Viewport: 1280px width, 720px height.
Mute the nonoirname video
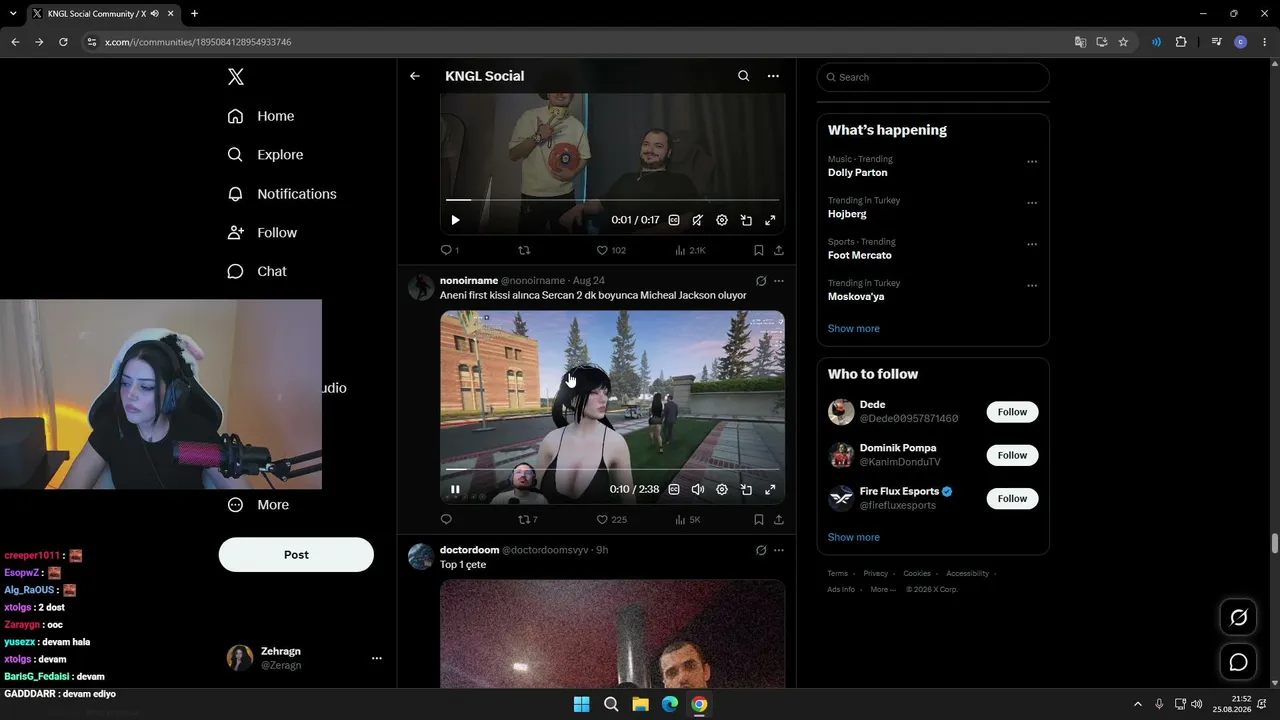pyautogui.click(x=698, y=489)
